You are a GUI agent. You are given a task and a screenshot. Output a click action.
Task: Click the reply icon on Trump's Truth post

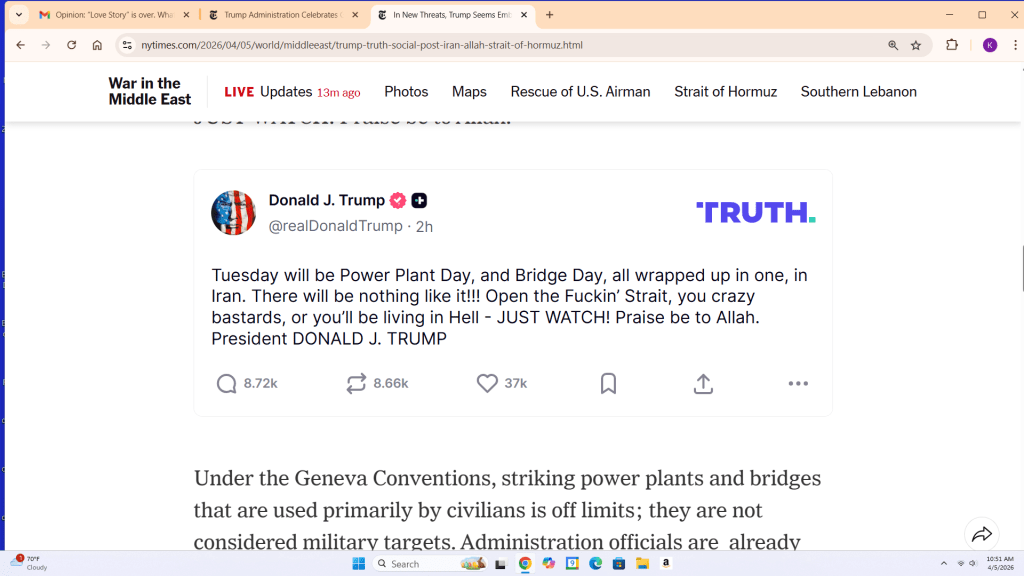[226, 383]
